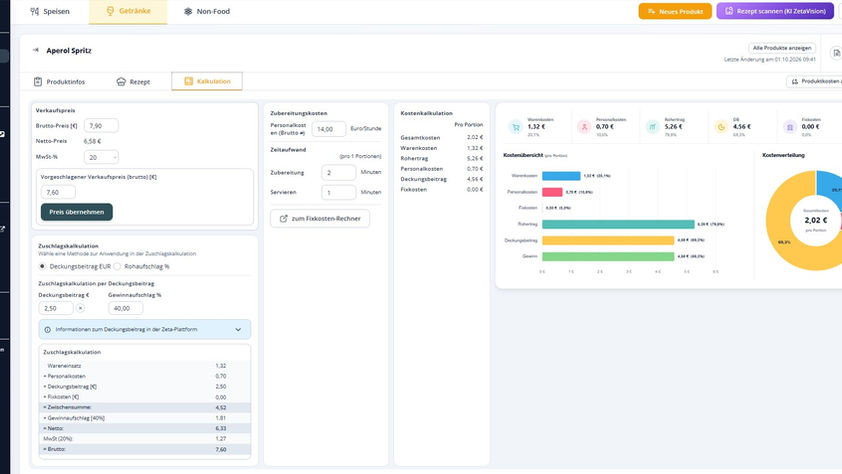Click the yellow DB pie icon
This screenshot has height=474, width=842.
tap(721, 127)
